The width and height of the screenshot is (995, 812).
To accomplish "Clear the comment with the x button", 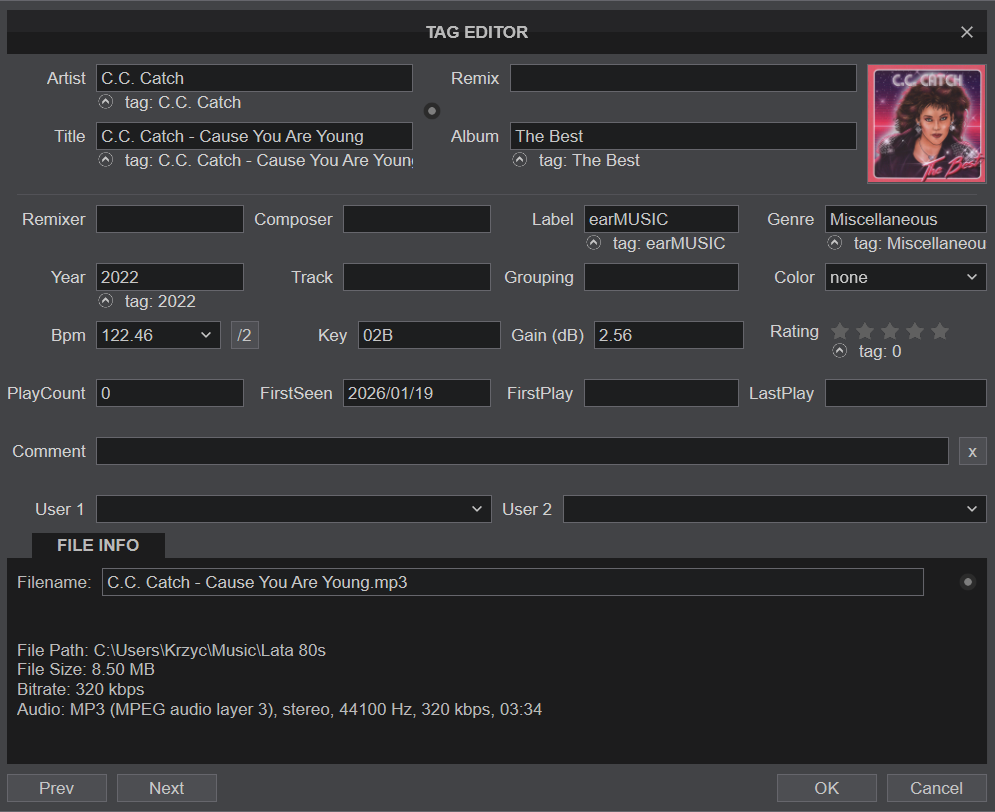I will 972,451.
